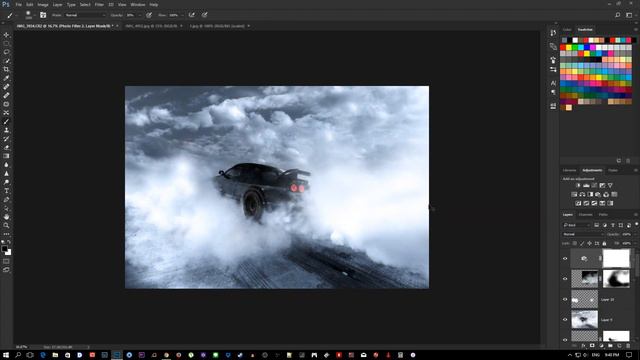Toggle pressure for opacity button
Screen dimensions: 640x360
tap(149, 15)
